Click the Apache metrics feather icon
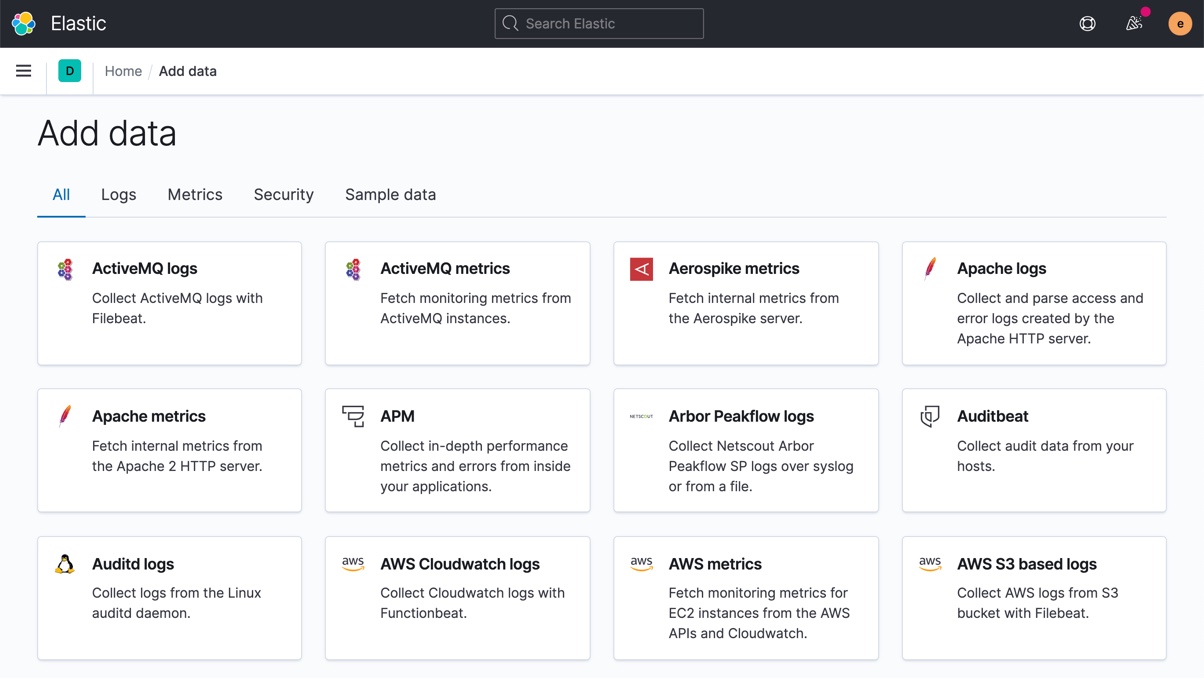1204x678 pixels. click(x=65, y=416)
